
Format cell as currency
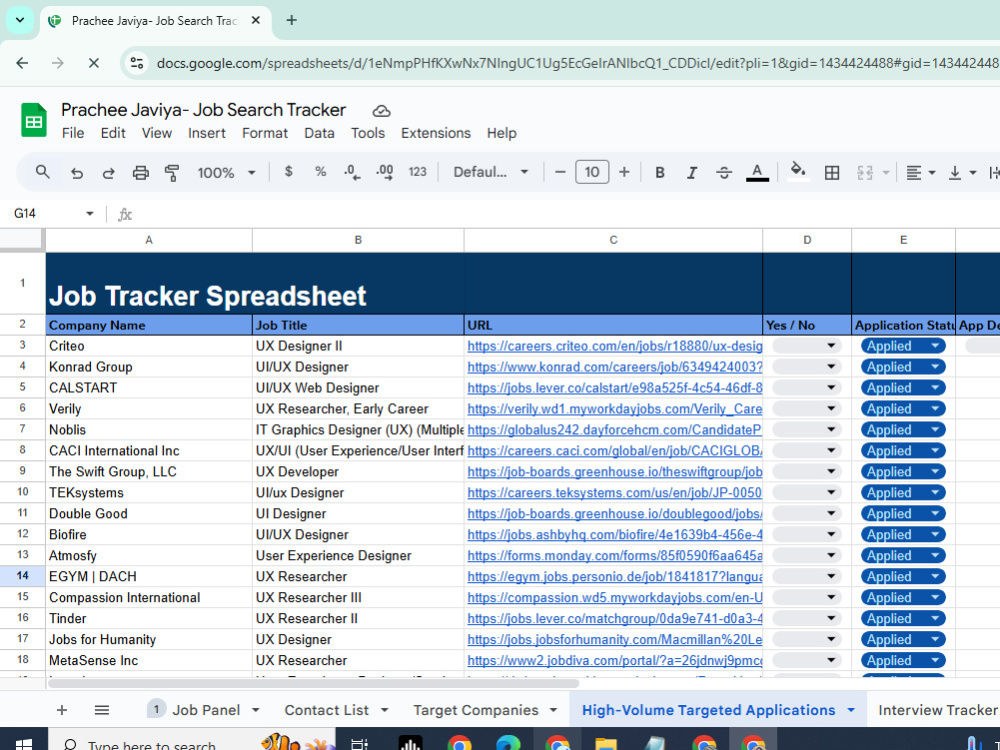pyautogui.click(x=289, y=172)
